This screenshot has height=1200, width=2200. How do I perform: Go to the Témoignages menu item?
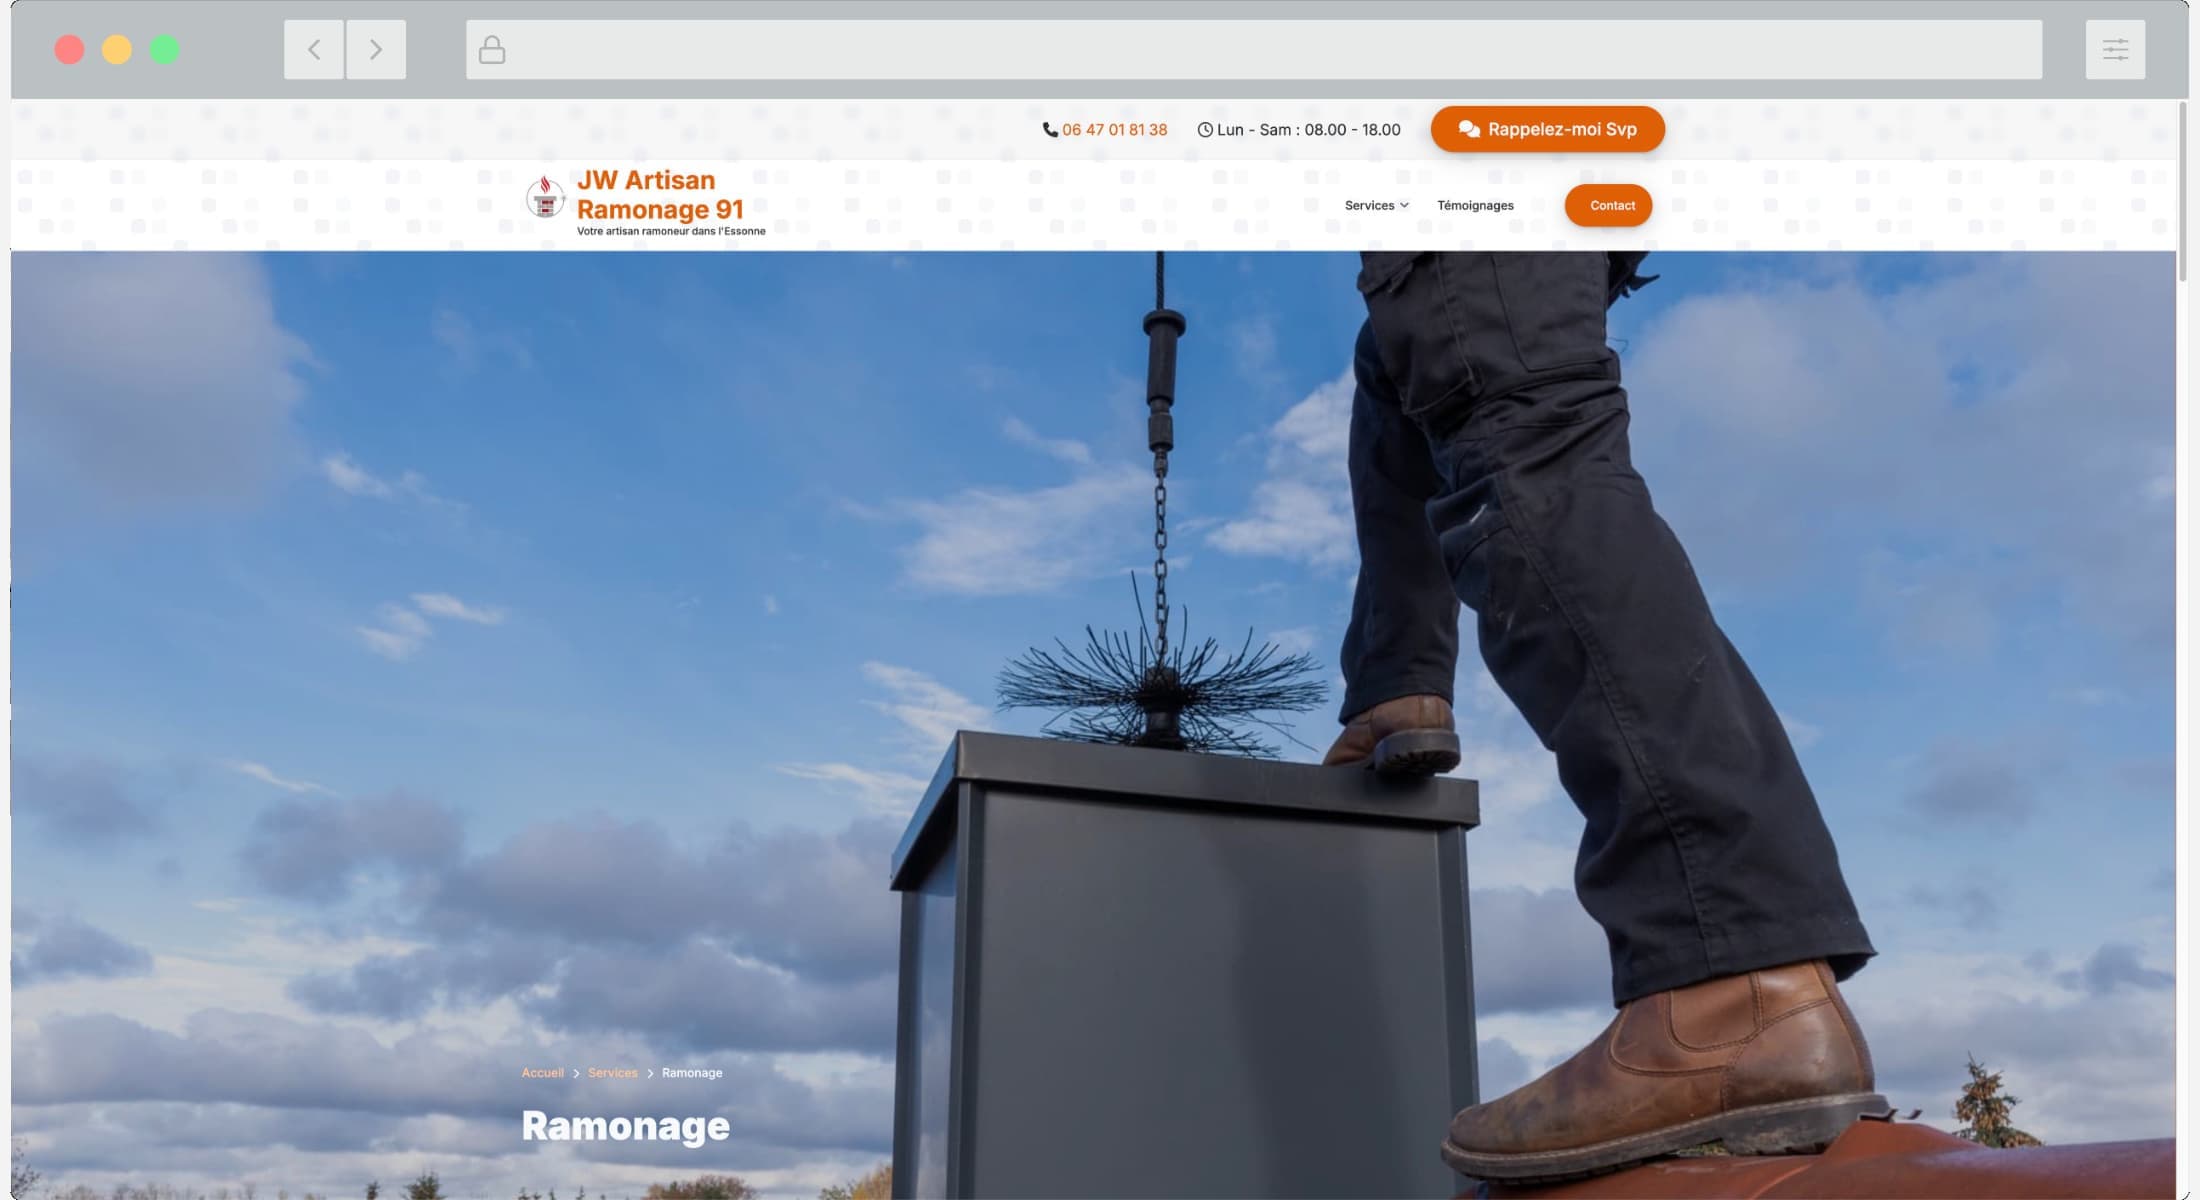tap(1475, 206)
